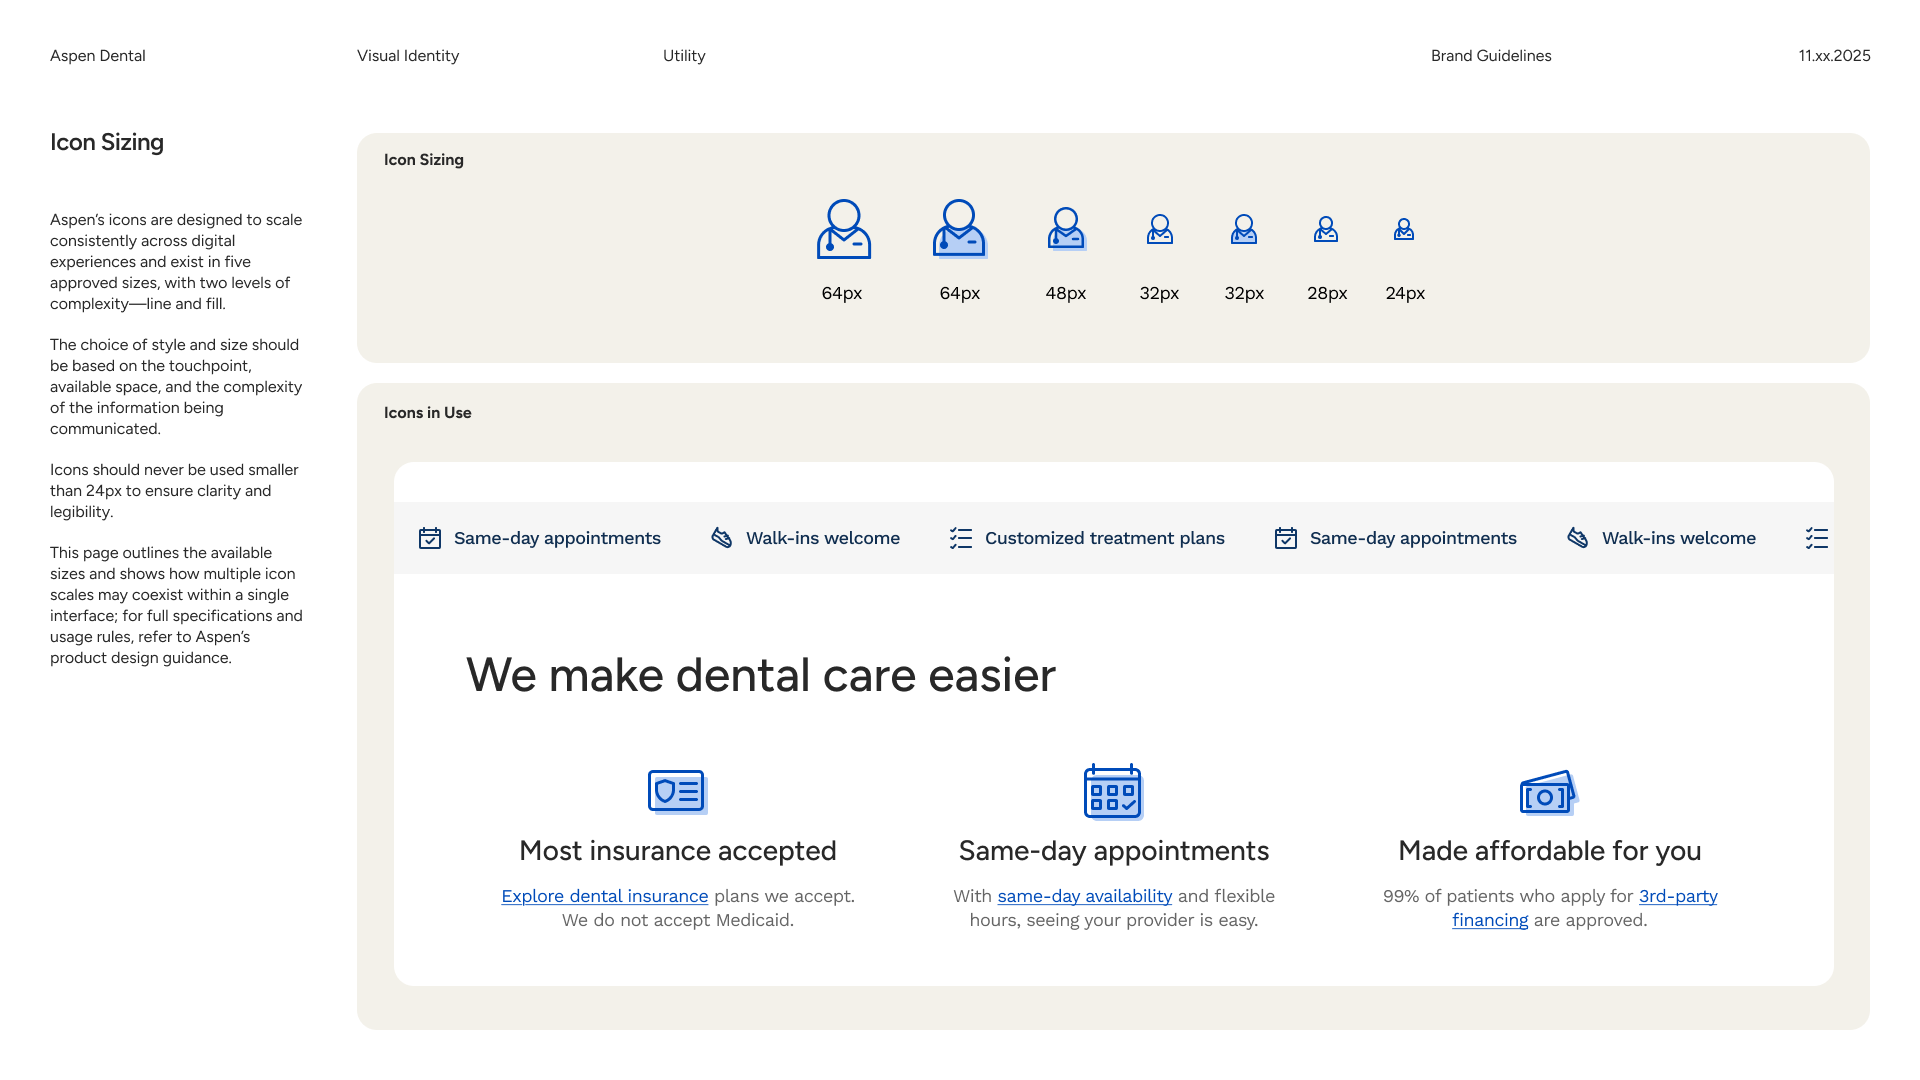Screen dimensions: 1920x1080
Task: Click Brand Guidelines header text
Action: tap(1490, 56)
